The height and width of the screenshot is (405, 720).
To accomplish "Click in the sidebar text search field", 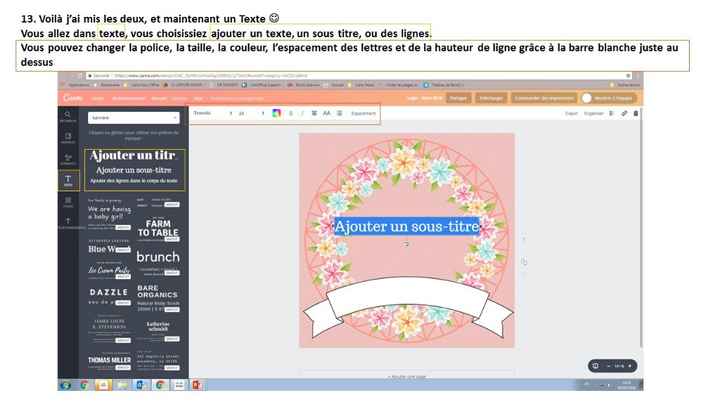I will click(x=133, y=118).
